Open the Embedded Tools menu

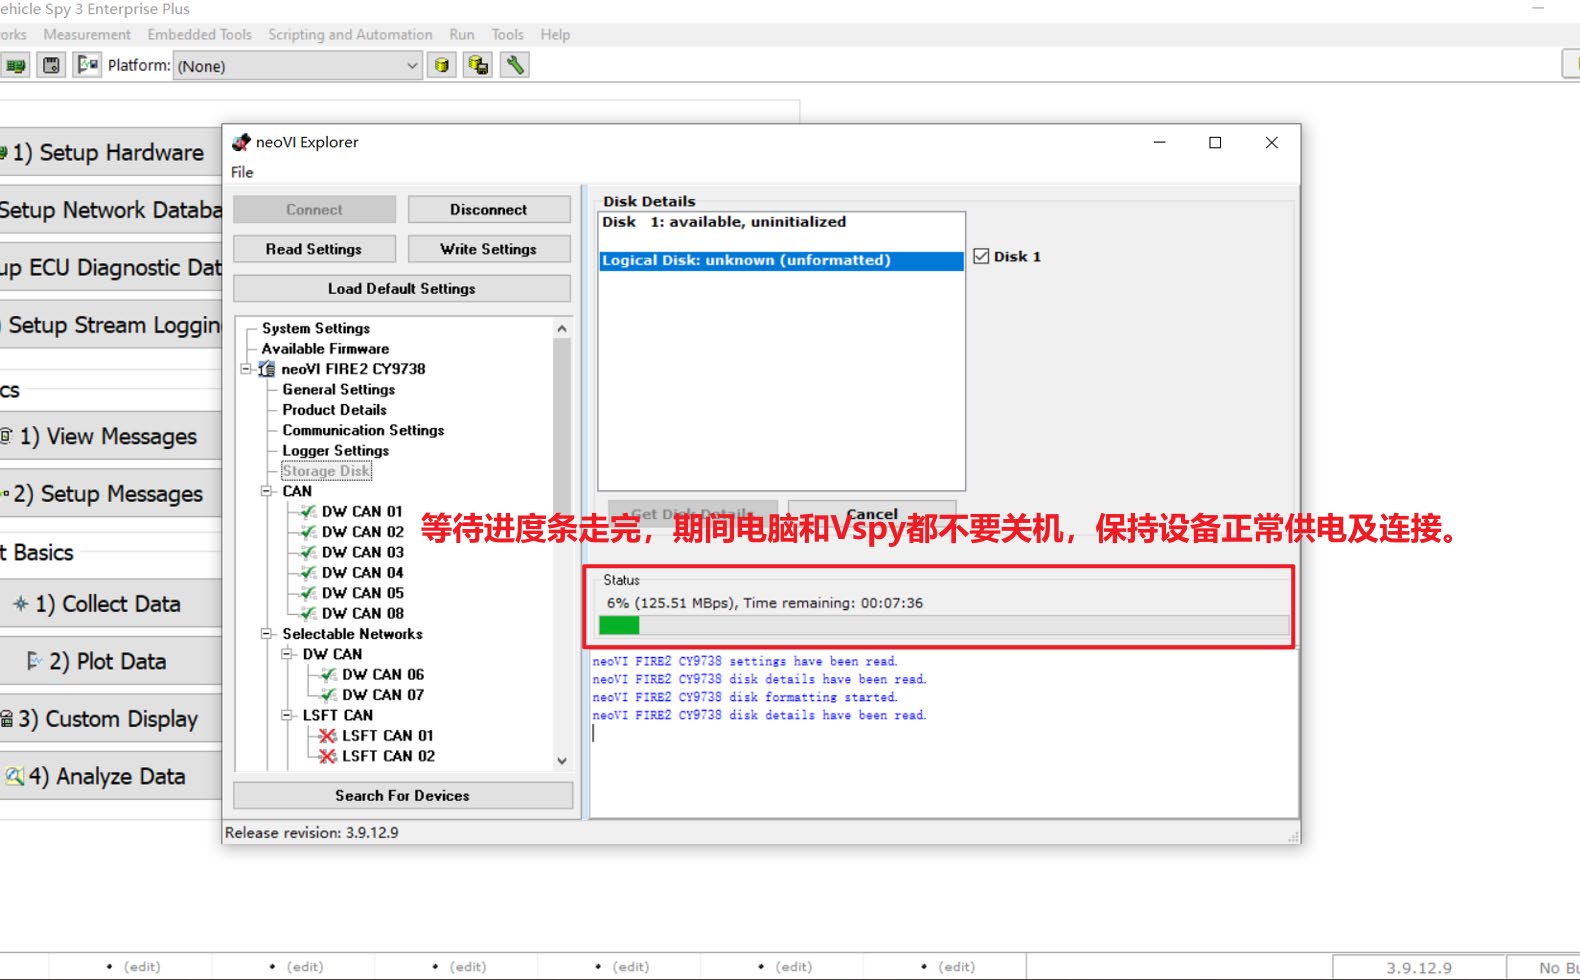click(200, 34)
